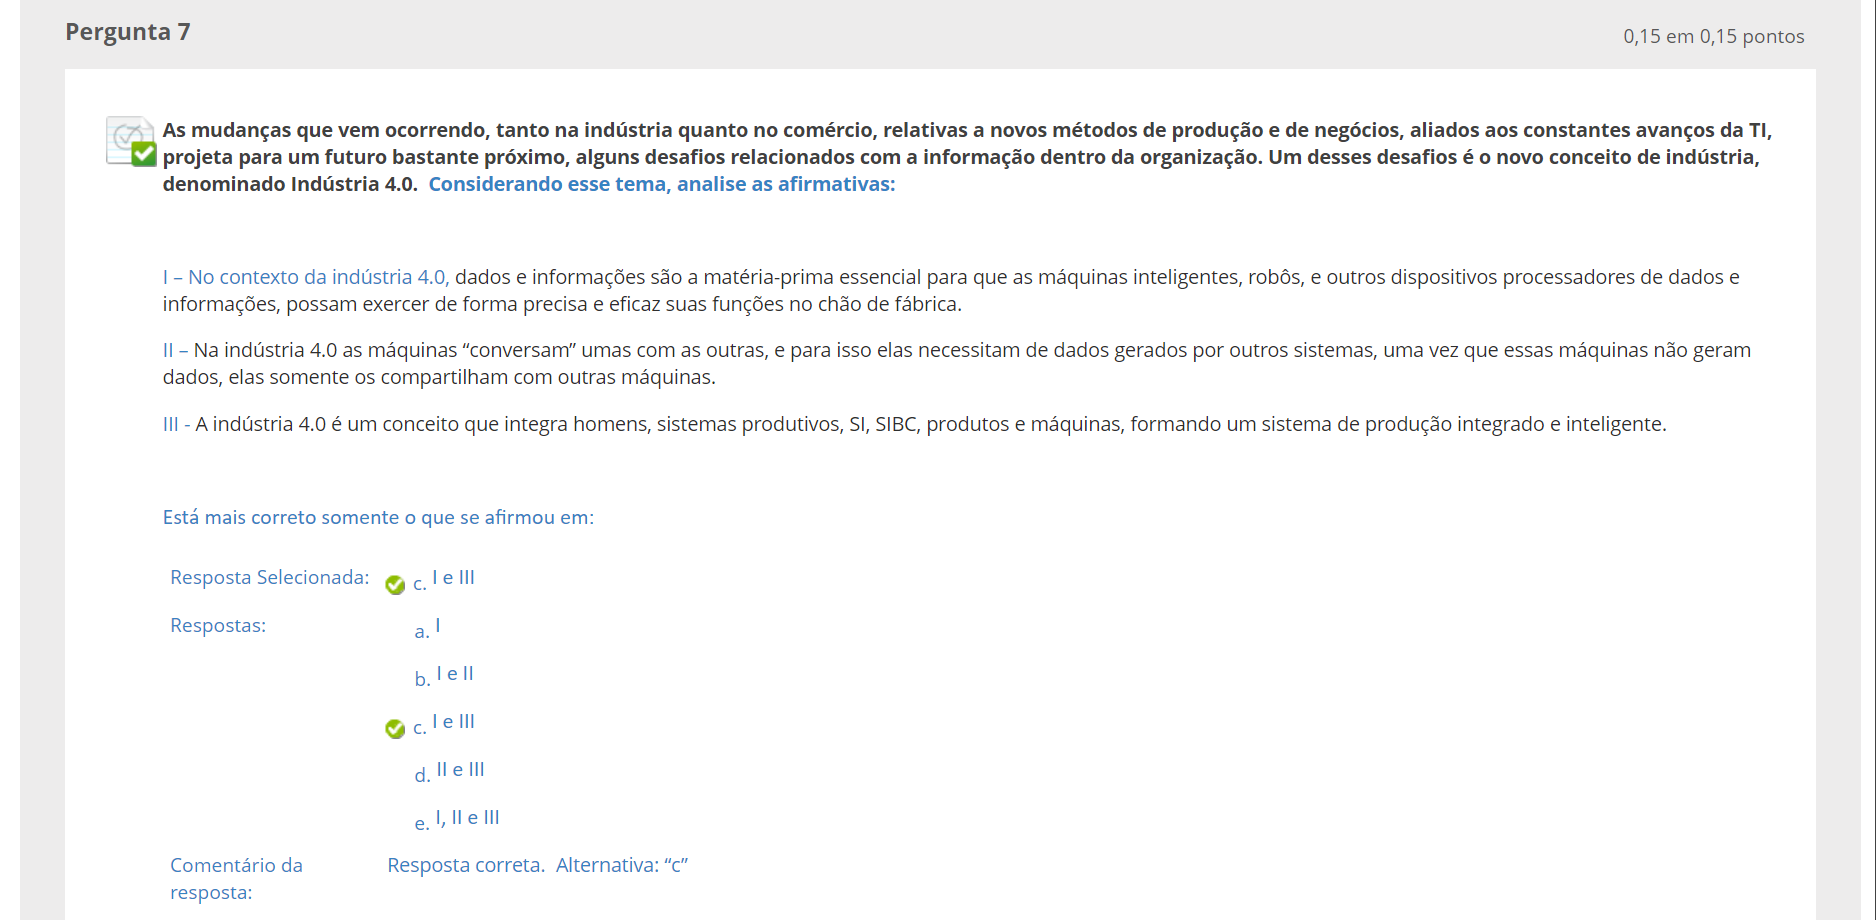Click the score 0,15 em 0,15 pontos
This screenshot has width=1876, height=920.
(1713, 36)
